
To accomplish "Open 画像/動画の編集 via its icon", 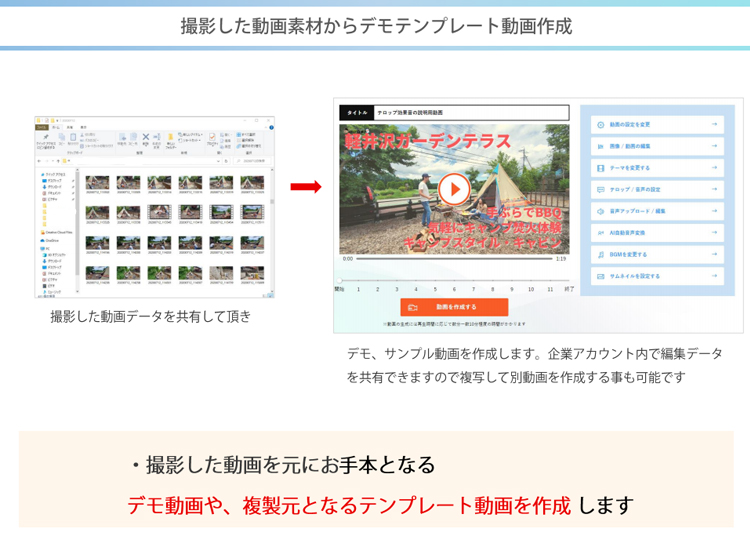I will click(600, 146).
